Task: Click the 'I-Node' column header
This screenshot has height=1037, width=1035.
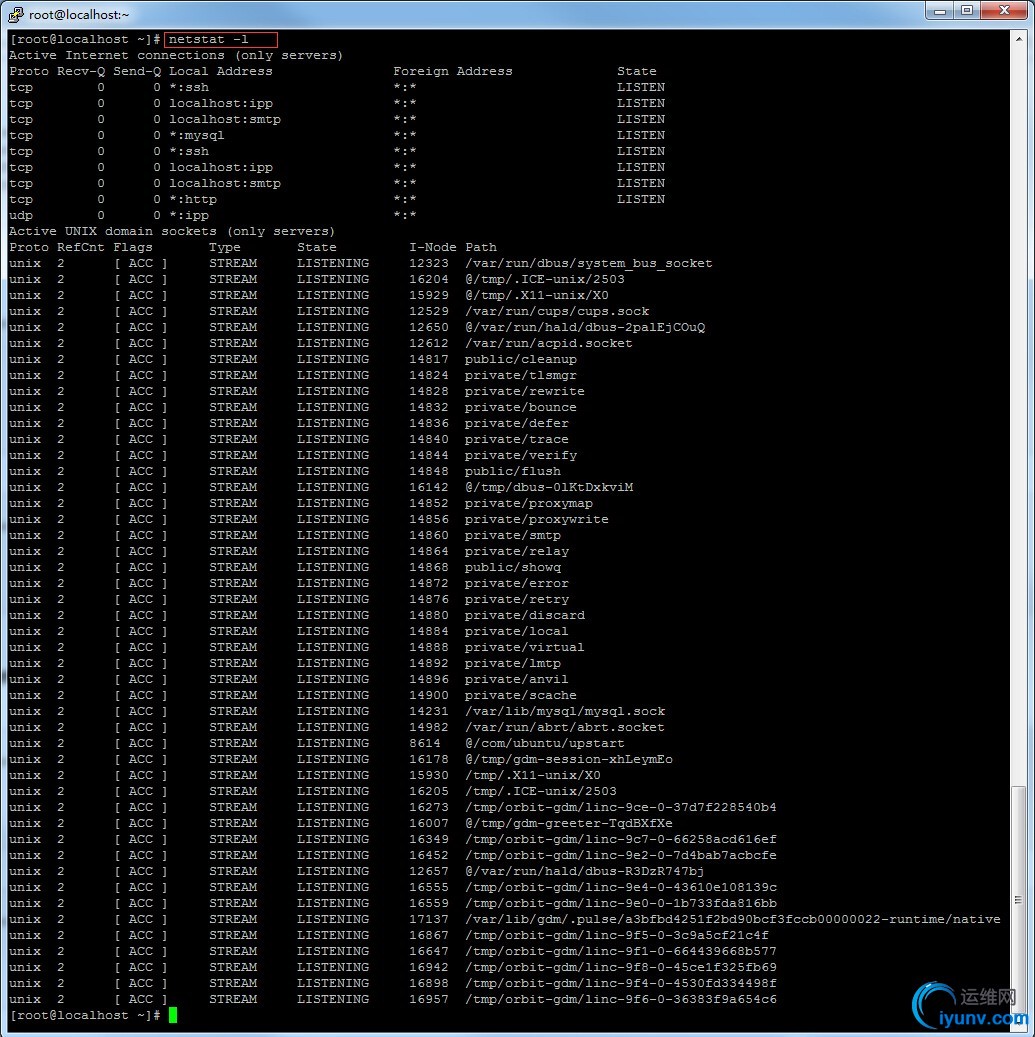Action: 433,247
